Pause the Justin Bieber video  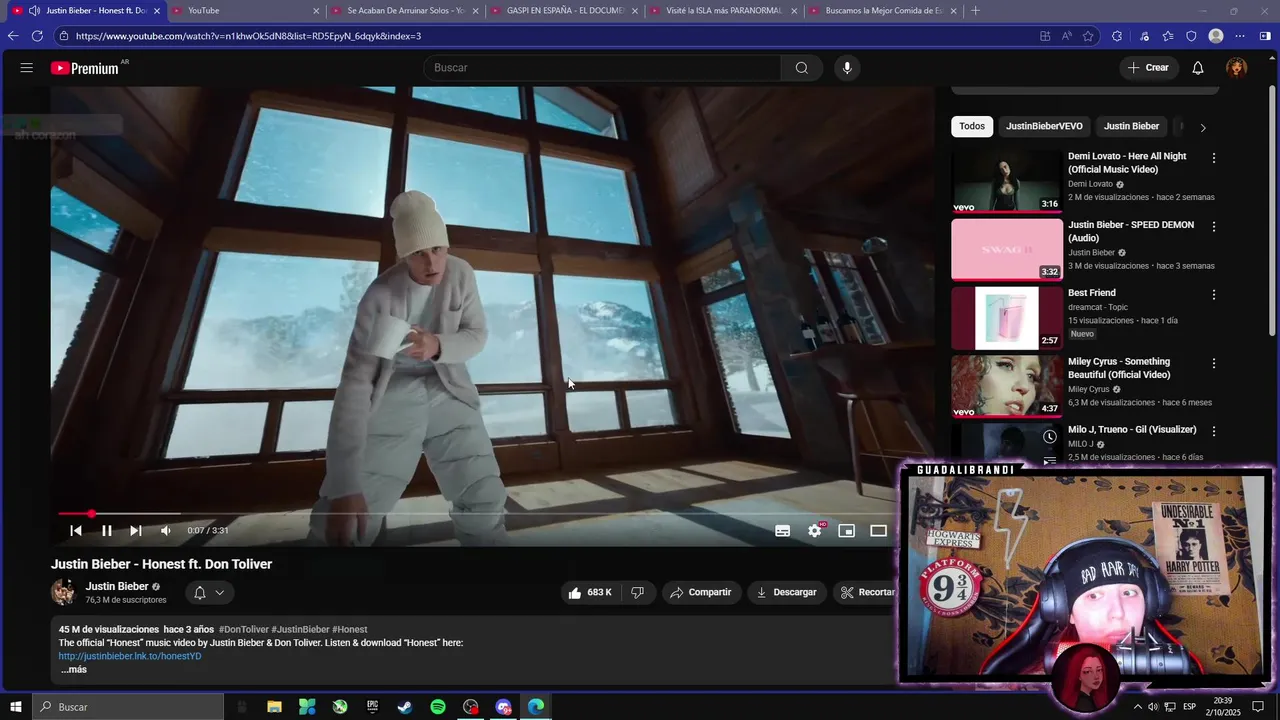[x=107, y=531]
